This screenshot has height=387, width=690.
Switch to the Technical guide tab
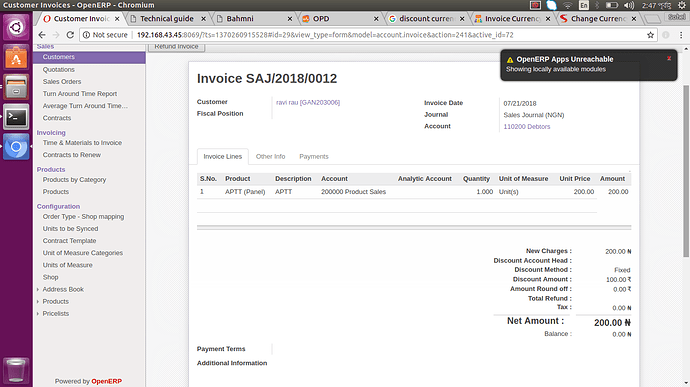point(167,18)
